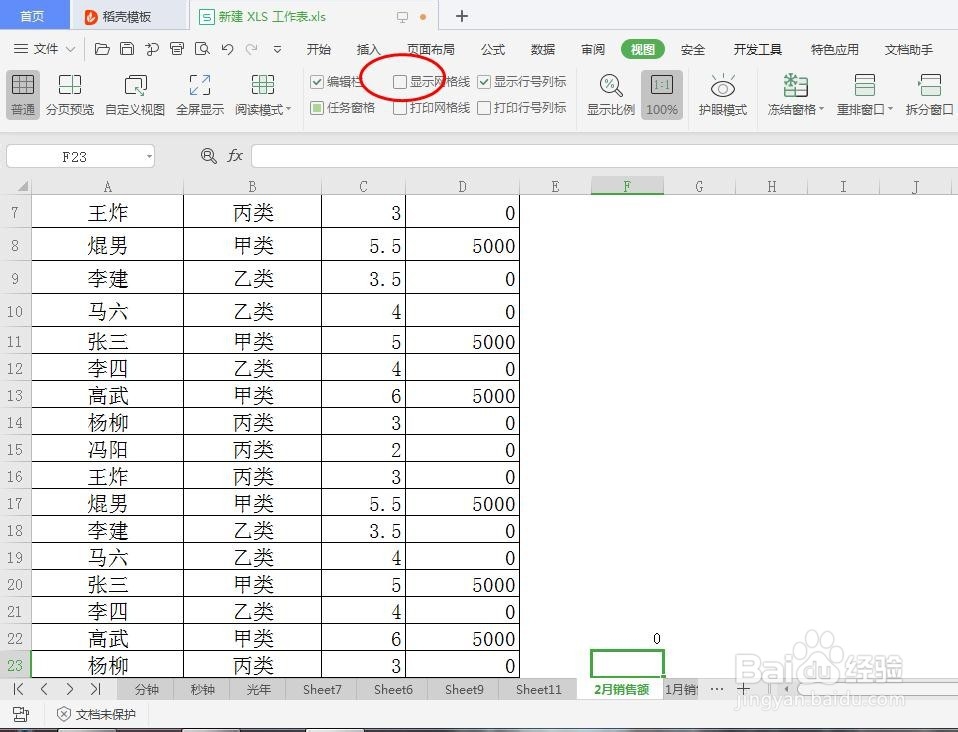Switch to the Sheet7 worksheet
The height and width of the screenshot is (732, 958).
click(x=321, y=689)
